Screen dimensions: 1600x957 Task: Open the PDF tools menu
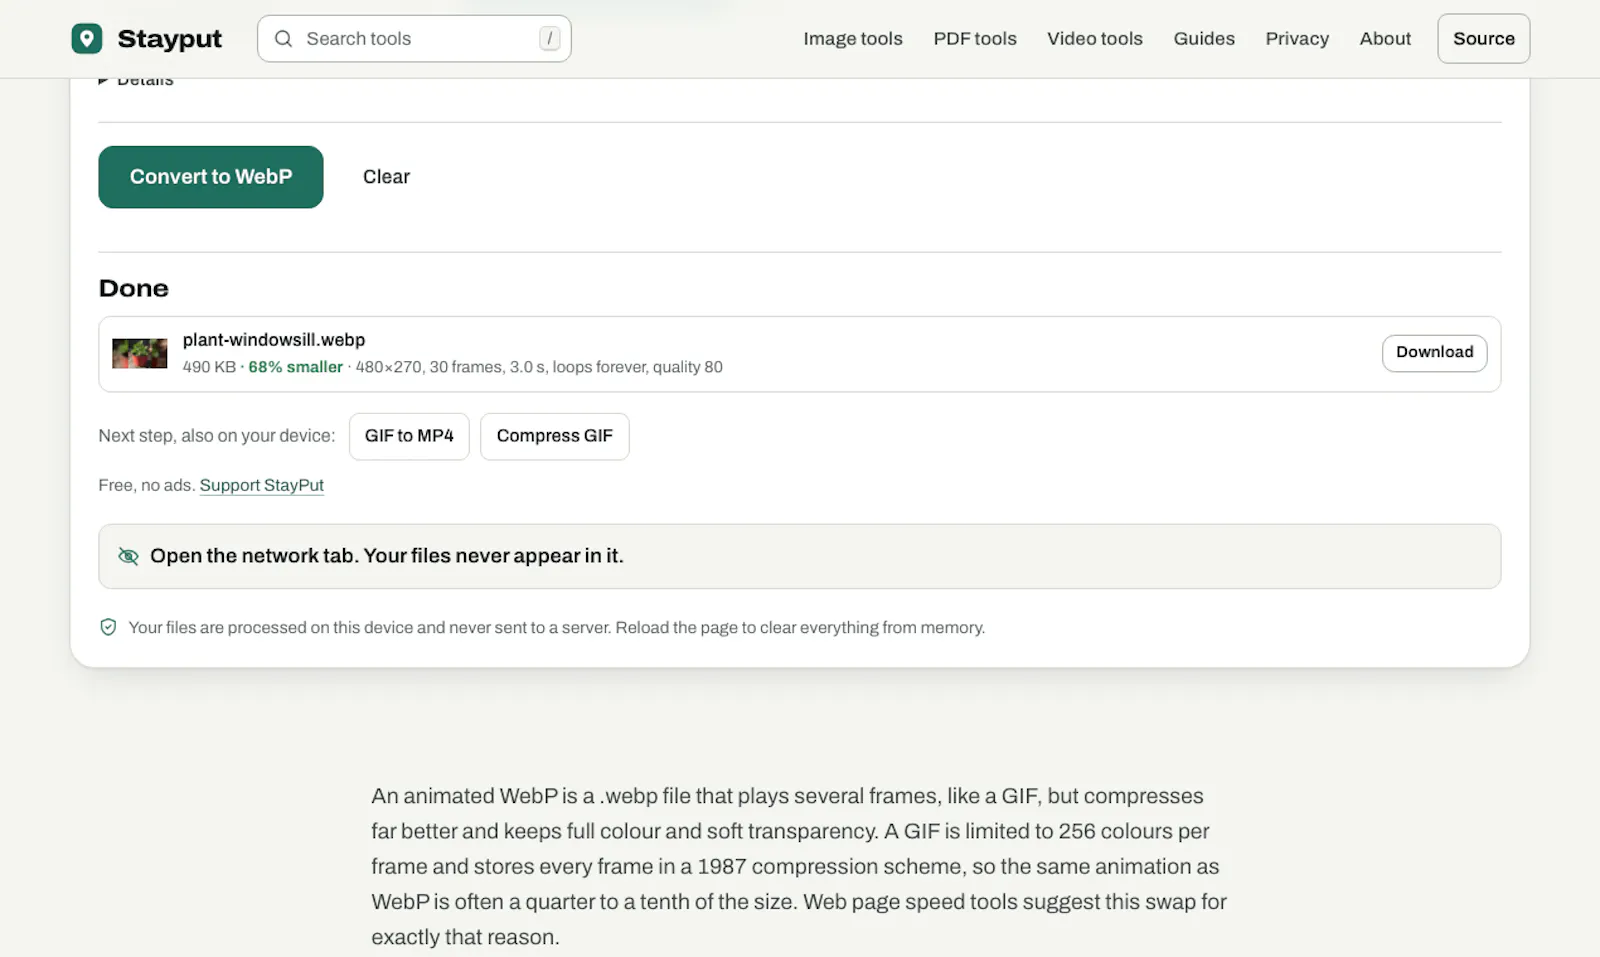coord(975,39)
